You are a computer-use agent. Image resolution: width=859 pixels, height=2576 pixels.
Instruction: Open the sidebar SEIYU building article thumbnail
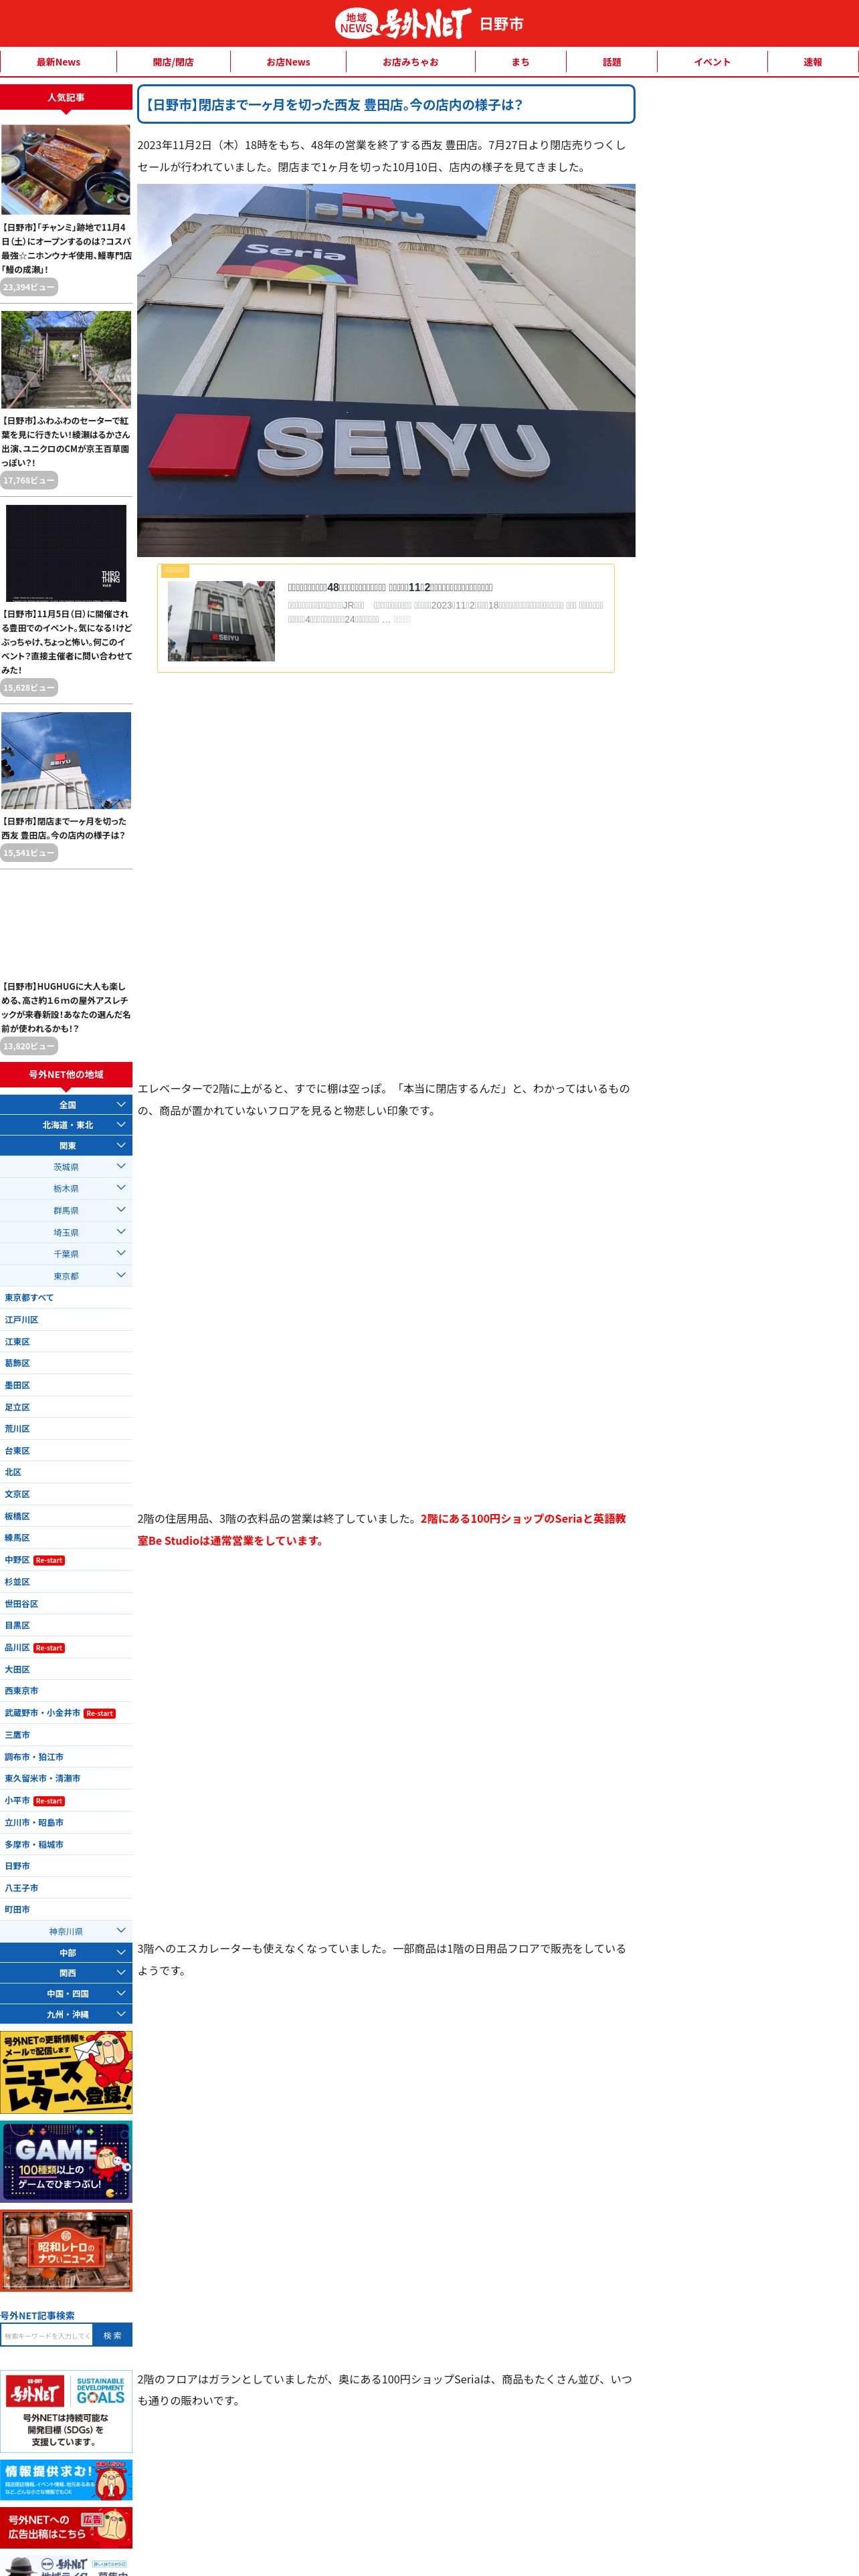point(66,760)
